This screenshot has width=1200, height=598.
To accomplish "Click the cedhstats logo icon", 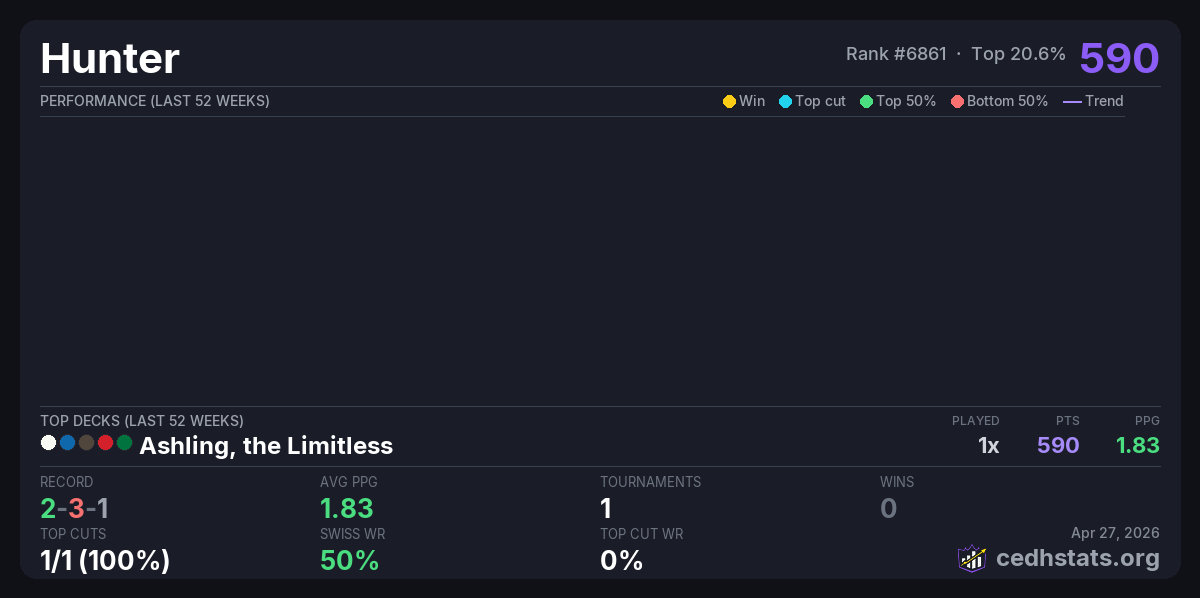I will click(972, 558).
